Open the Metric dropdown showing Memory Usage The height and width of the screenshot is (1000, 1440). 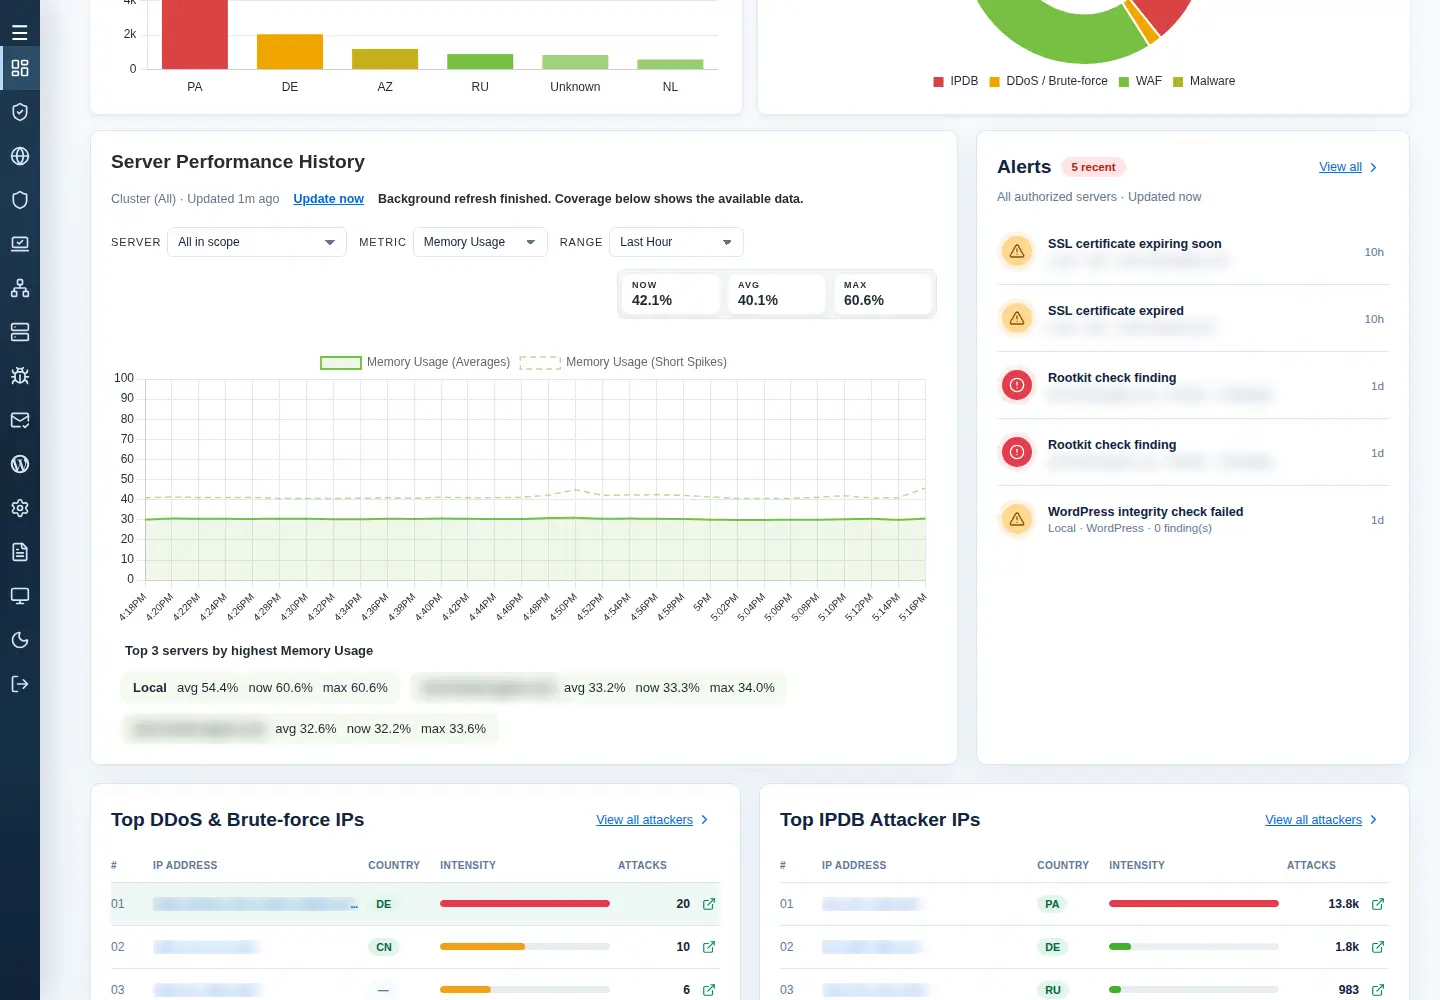point(480,242)
